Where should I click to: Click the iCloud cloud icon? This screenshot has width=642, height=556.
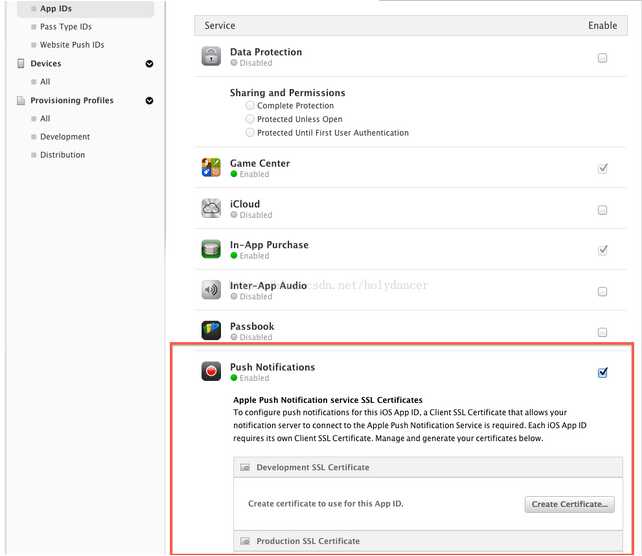tap(211, 208)
